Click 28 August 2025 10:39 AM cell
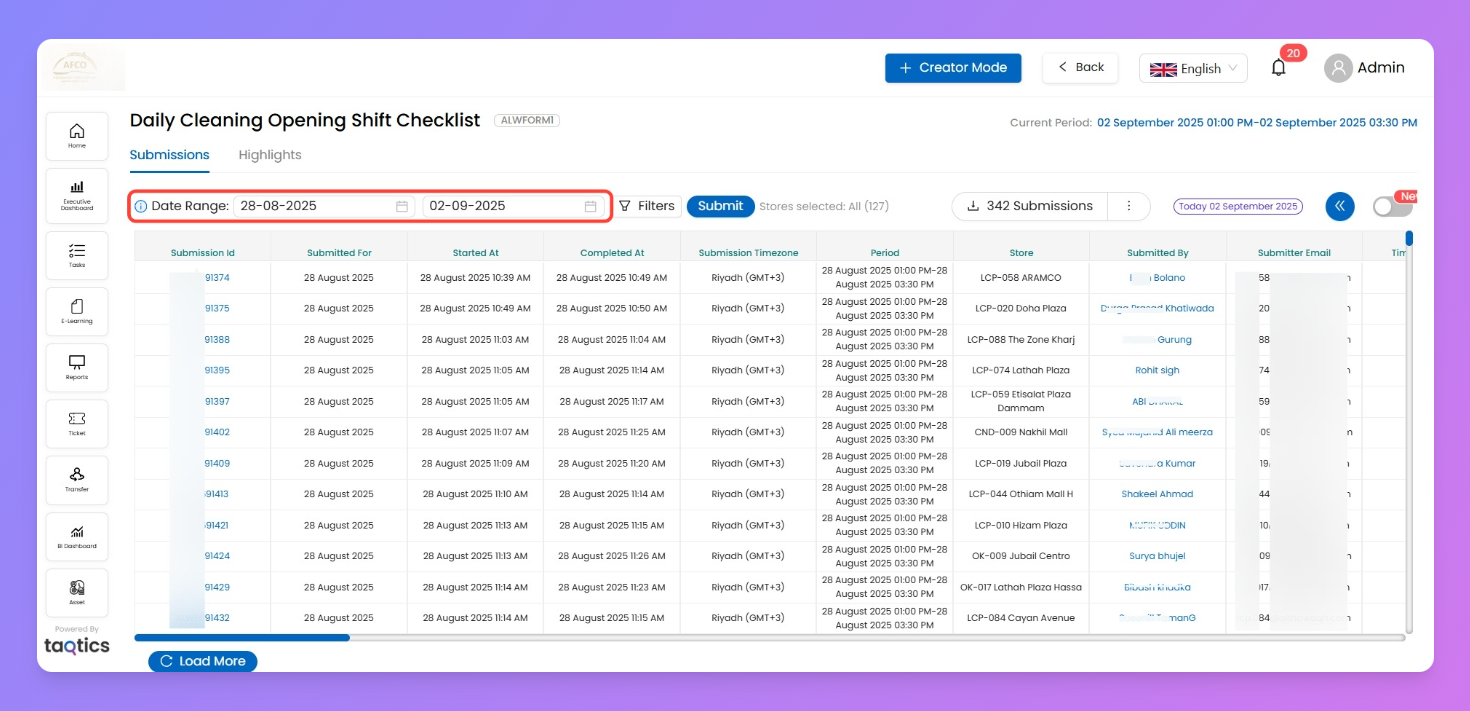Image resolution: width=1470 pixels, height=711 pixels. 475,278
